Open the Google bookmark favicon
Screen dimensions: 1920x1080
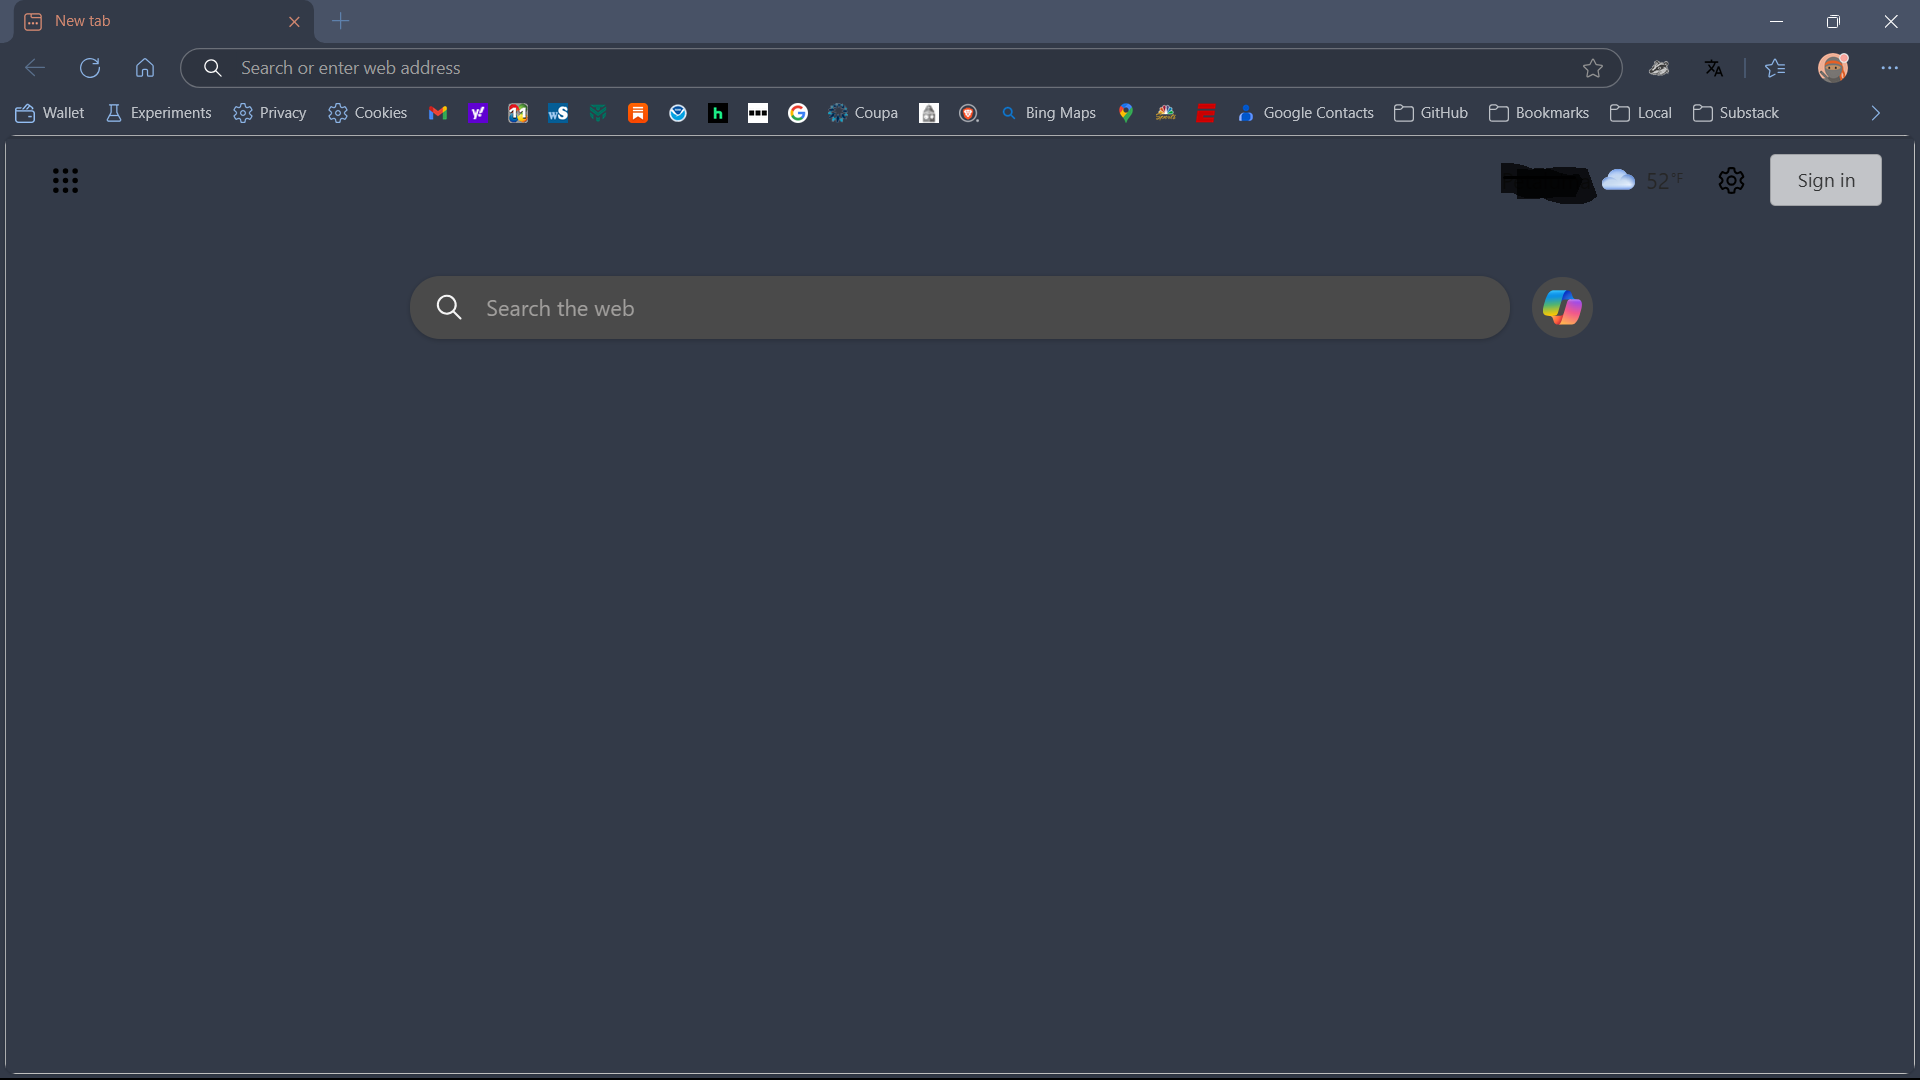797,113
